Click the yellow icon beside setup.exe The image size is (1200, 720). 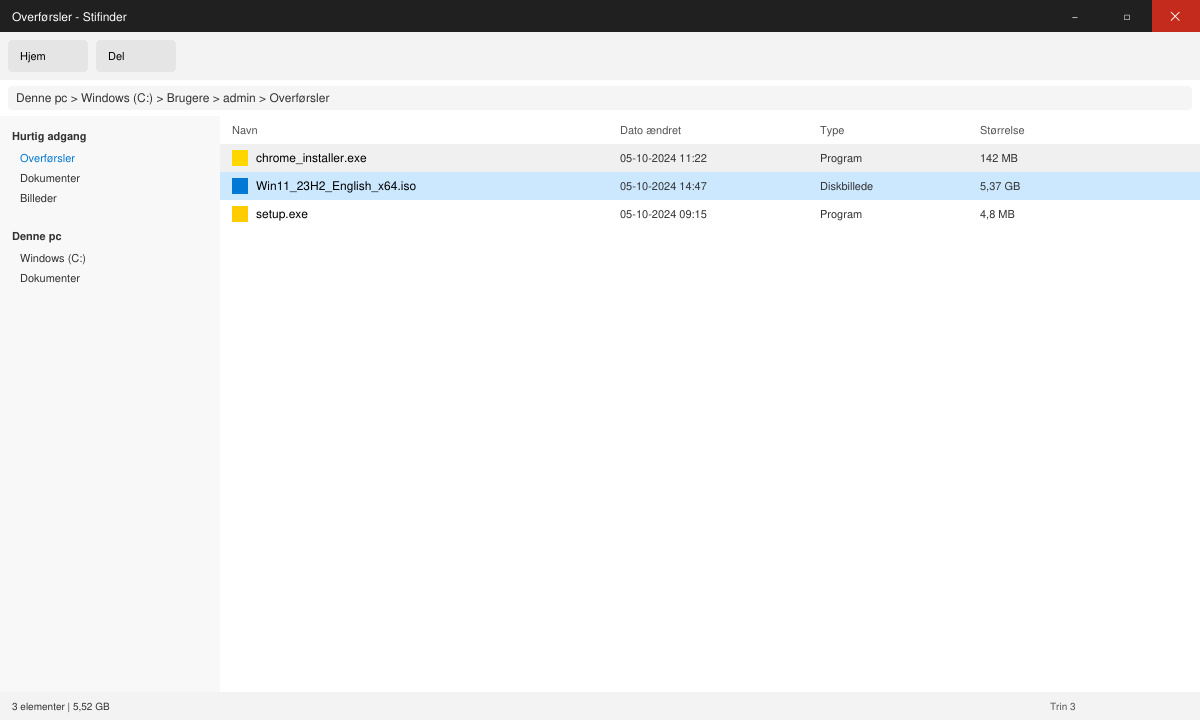pyautogui.click(x=240, y=214)
